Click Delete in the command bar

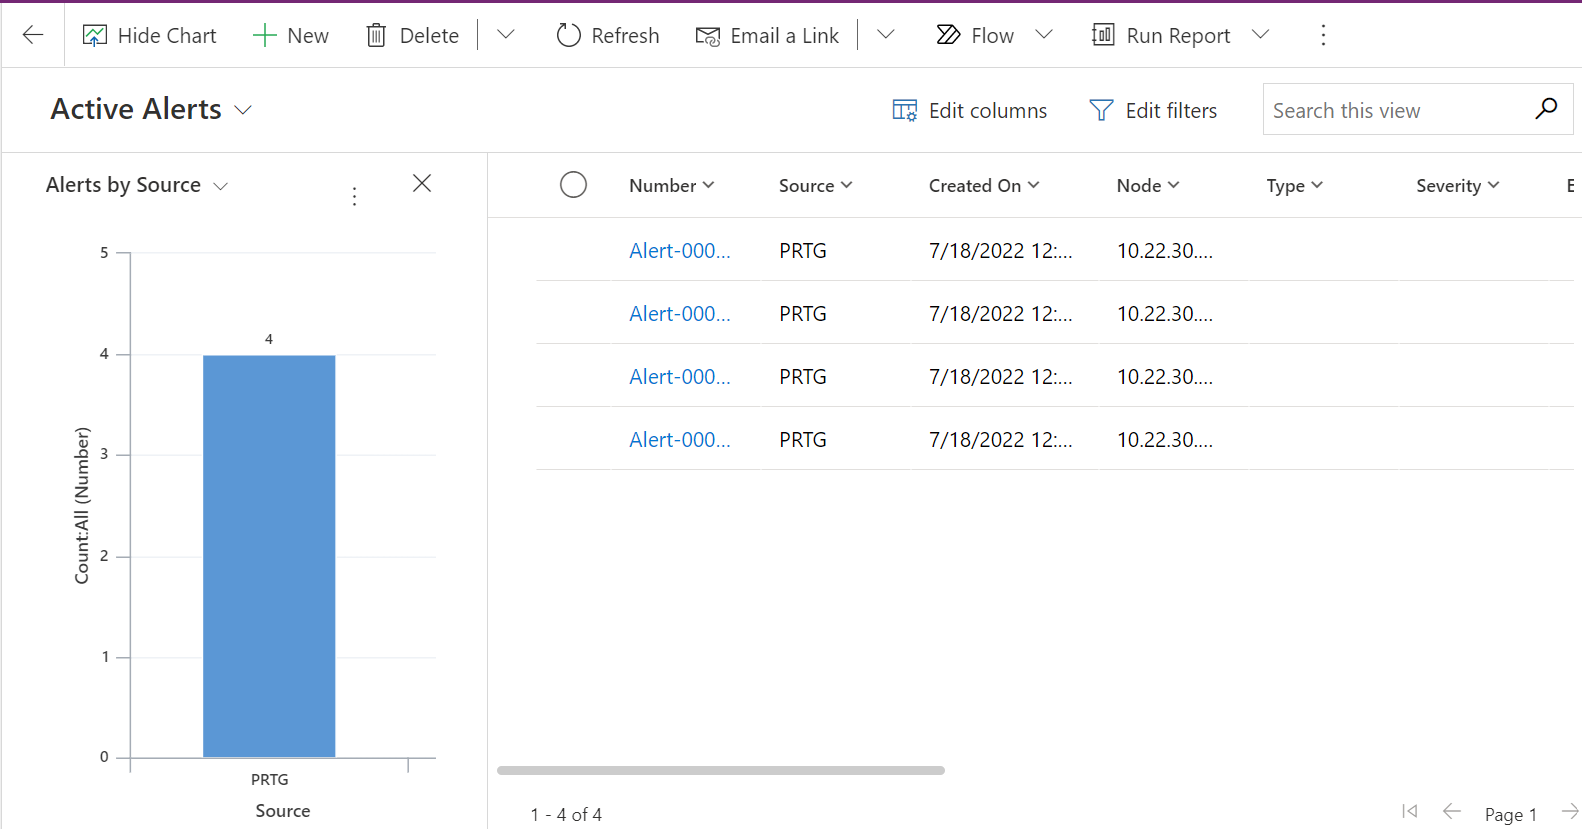click(x=413, y=35)
